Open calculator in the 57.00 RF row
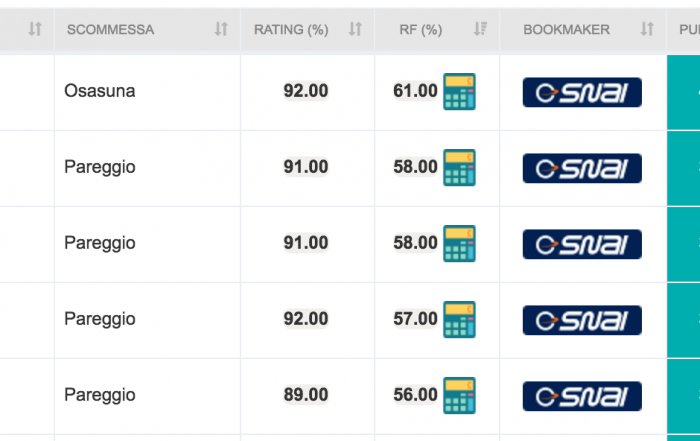The width and height of the screenshot is (700, 441). click(x=459, y=320)
